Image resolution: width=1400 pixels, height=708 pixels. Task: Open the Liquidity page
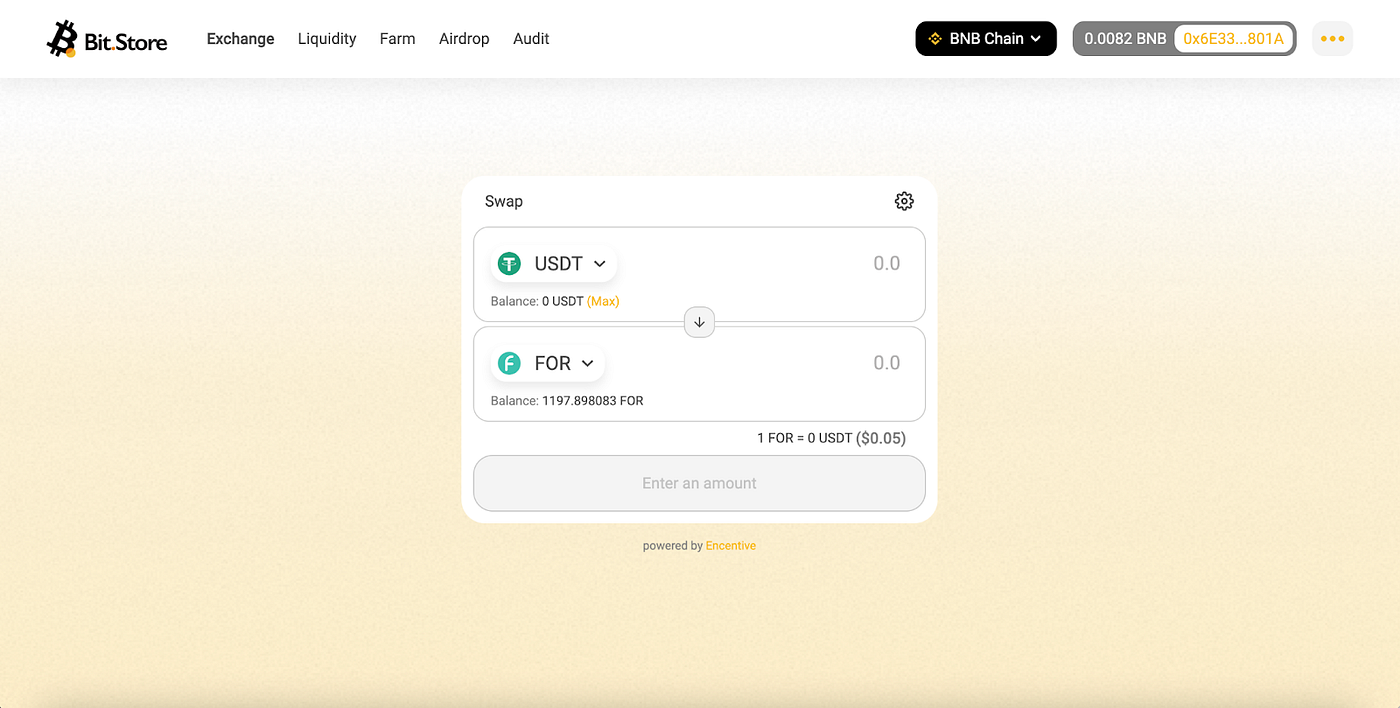click(x=327, y=39)
